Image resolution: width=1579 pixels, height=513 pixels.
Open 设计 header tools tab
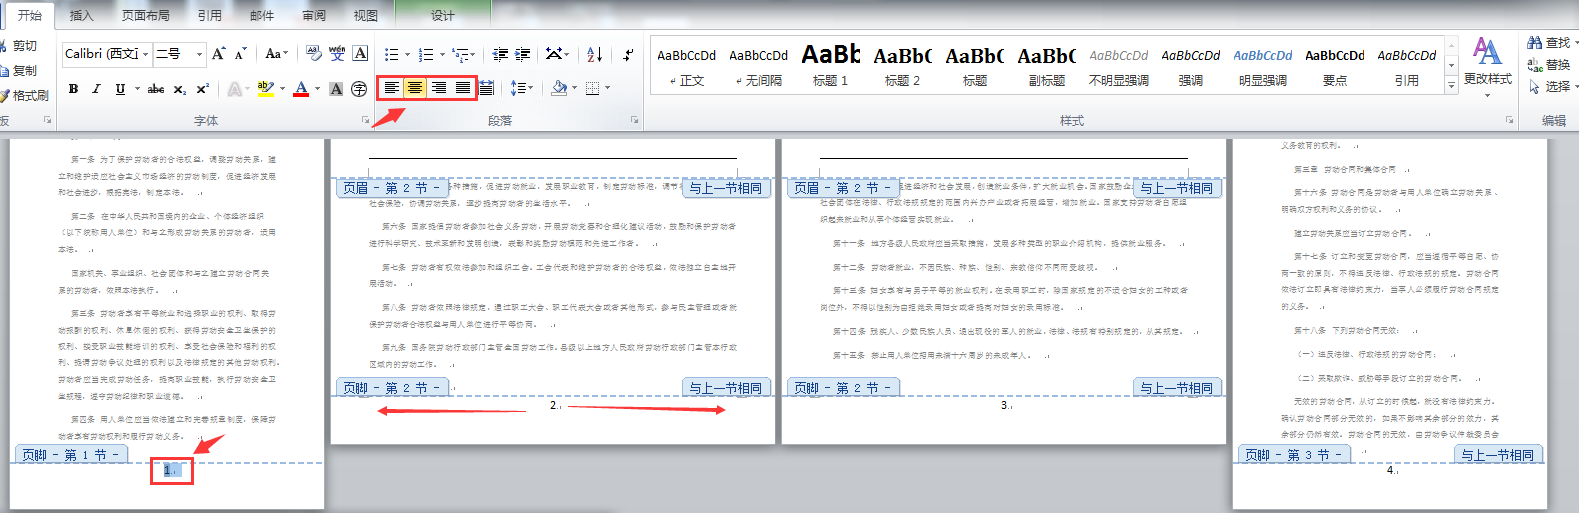tap(443, 15)
